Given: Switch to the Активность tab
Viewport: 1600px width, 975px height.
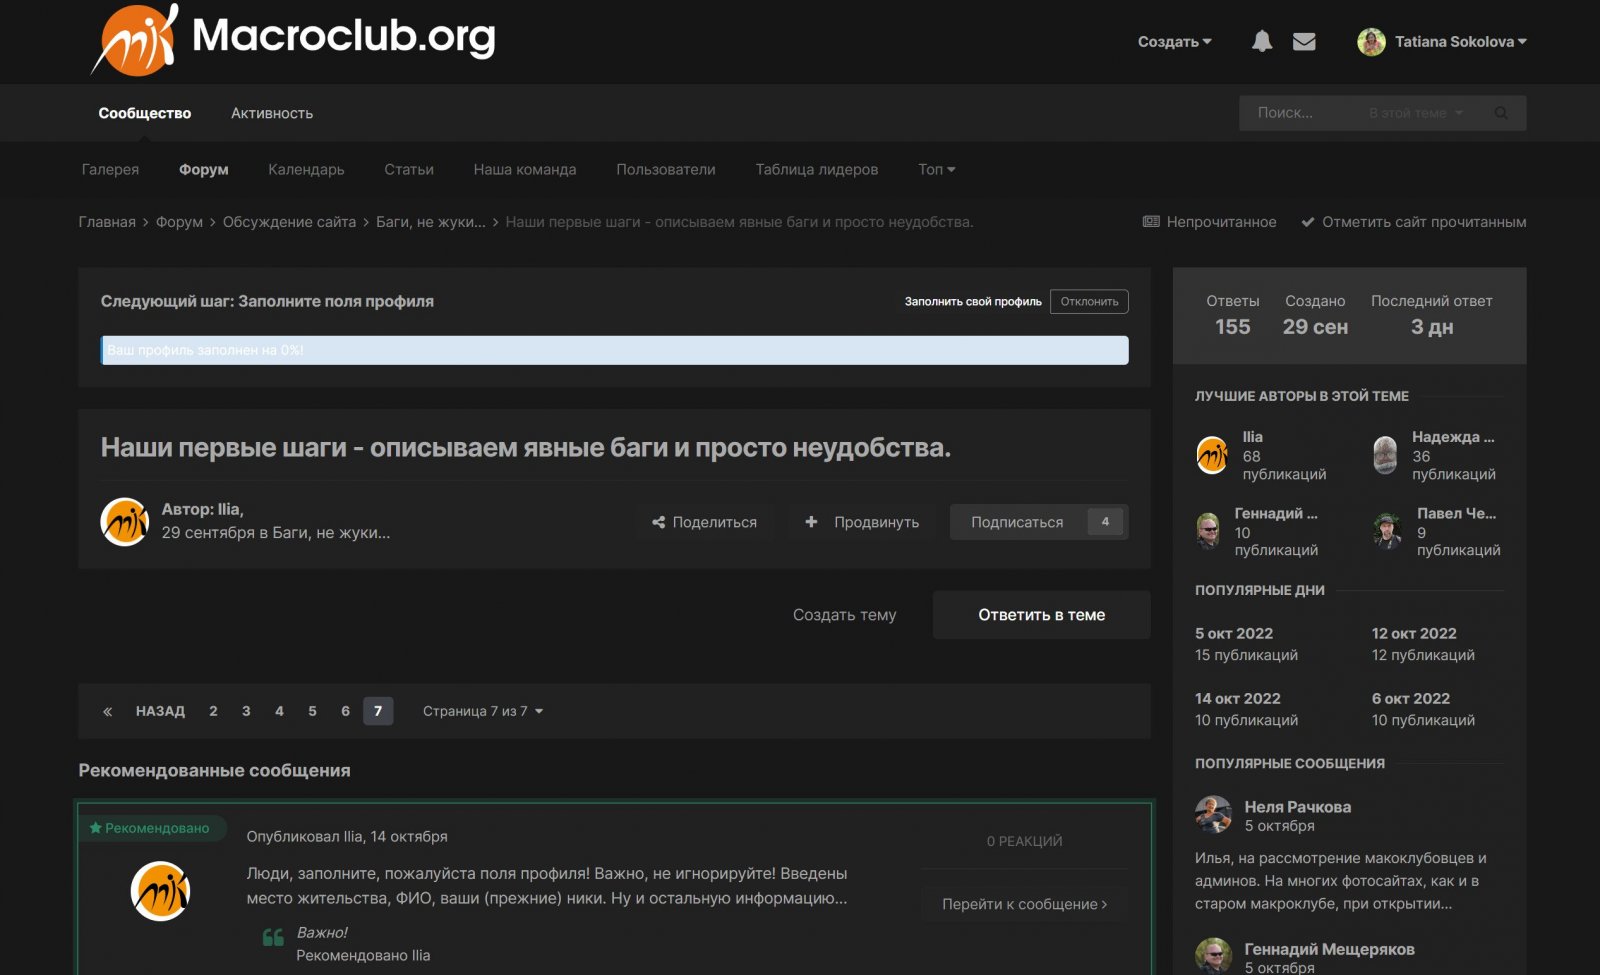Looking at the screenshot, I should 272,113.
